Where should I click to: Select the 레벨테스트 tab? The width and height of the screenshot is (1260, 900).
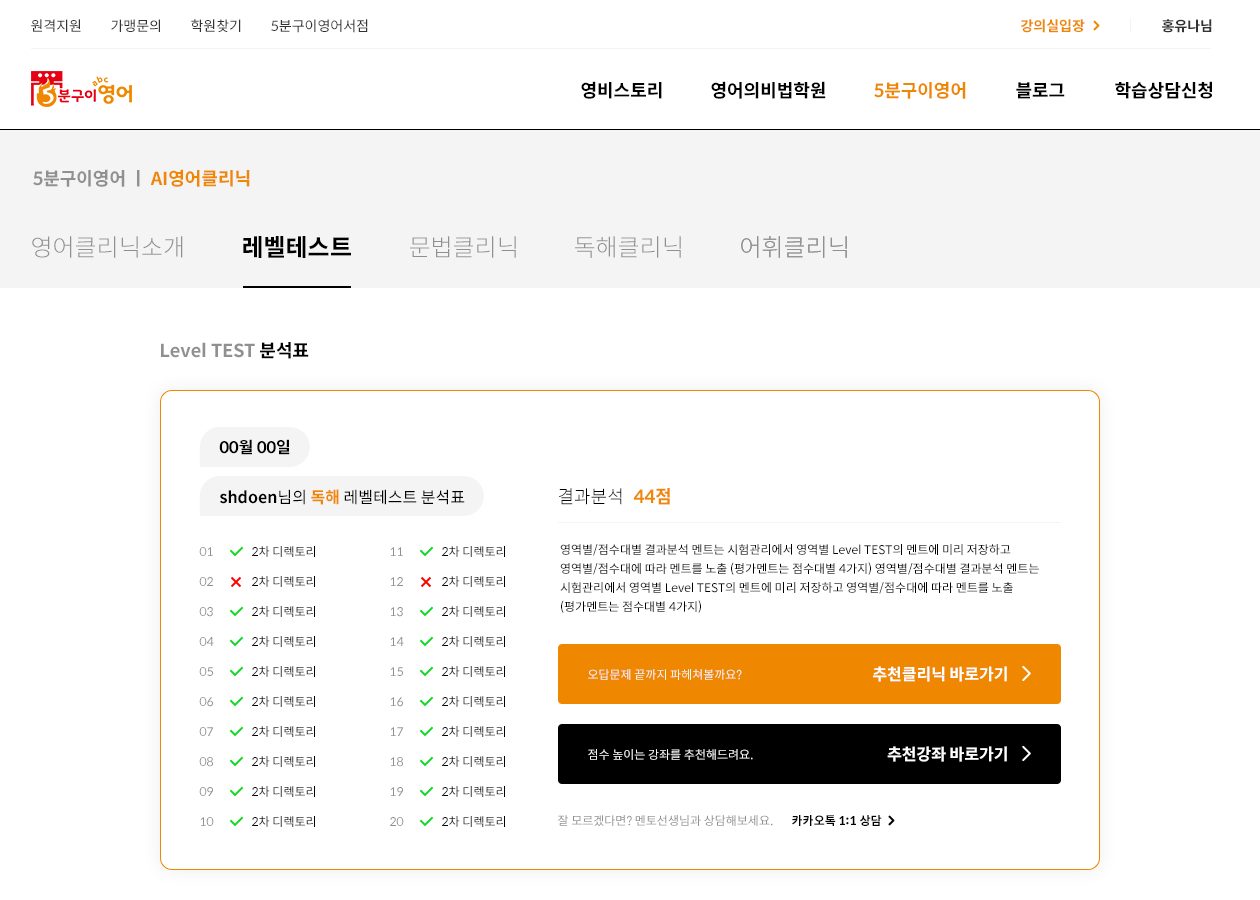click(297, 246)
